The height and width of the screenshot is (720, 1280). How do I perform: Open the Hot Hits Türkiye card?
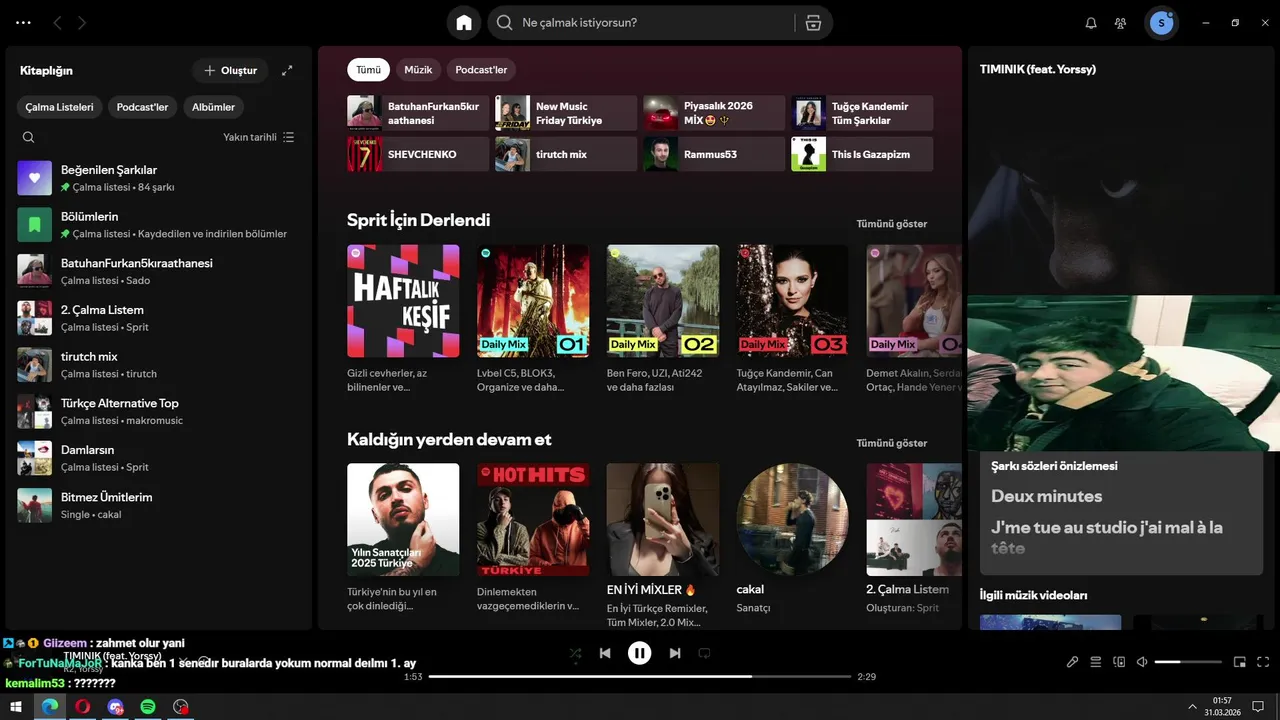533,538
